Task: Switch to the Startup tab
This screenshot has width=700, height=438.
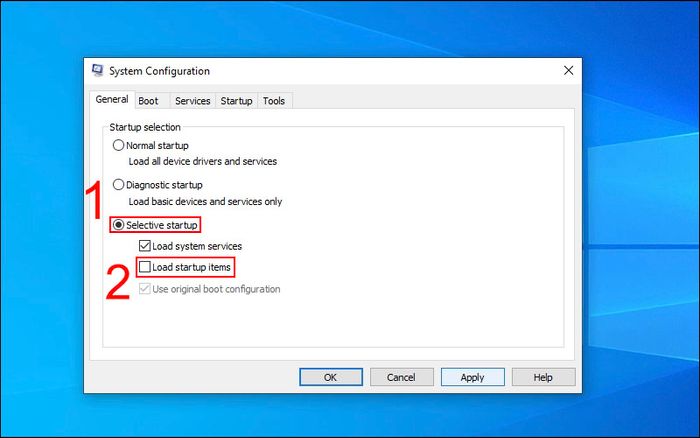Action: coord(236,101)
